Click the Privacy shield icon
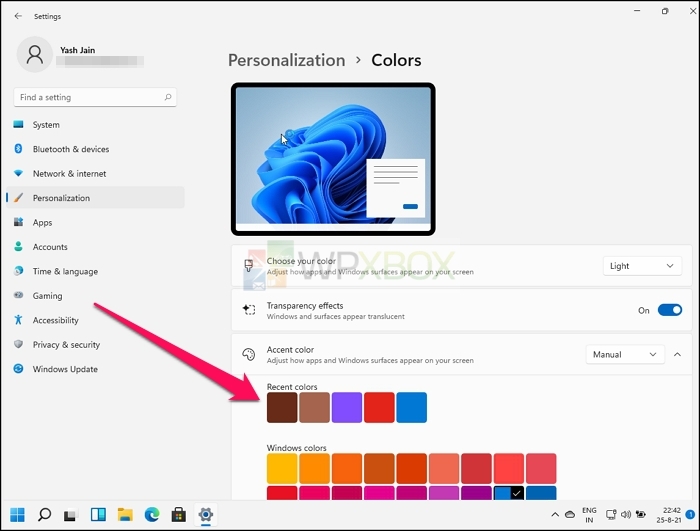 18,344
